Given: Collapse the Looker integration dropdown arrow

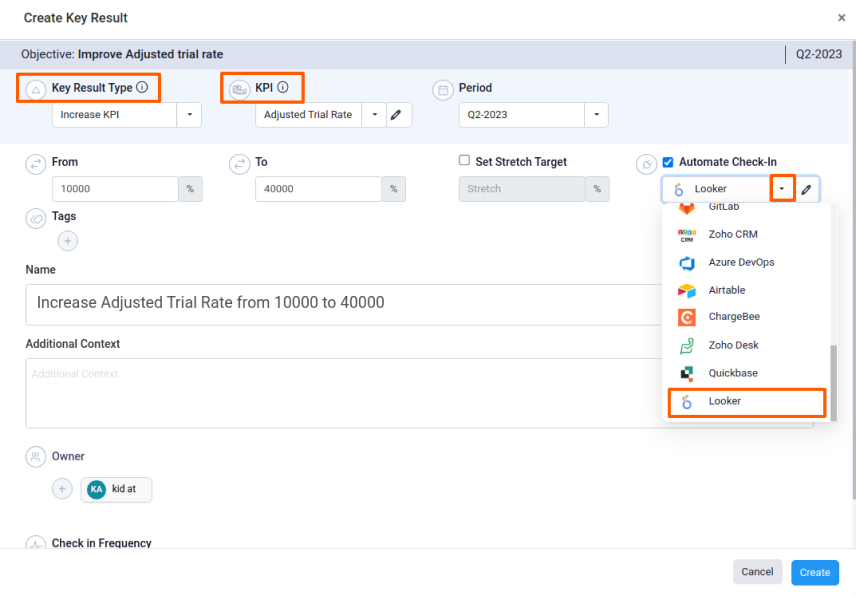Looking at the screenshot, I should coord(782,189).
